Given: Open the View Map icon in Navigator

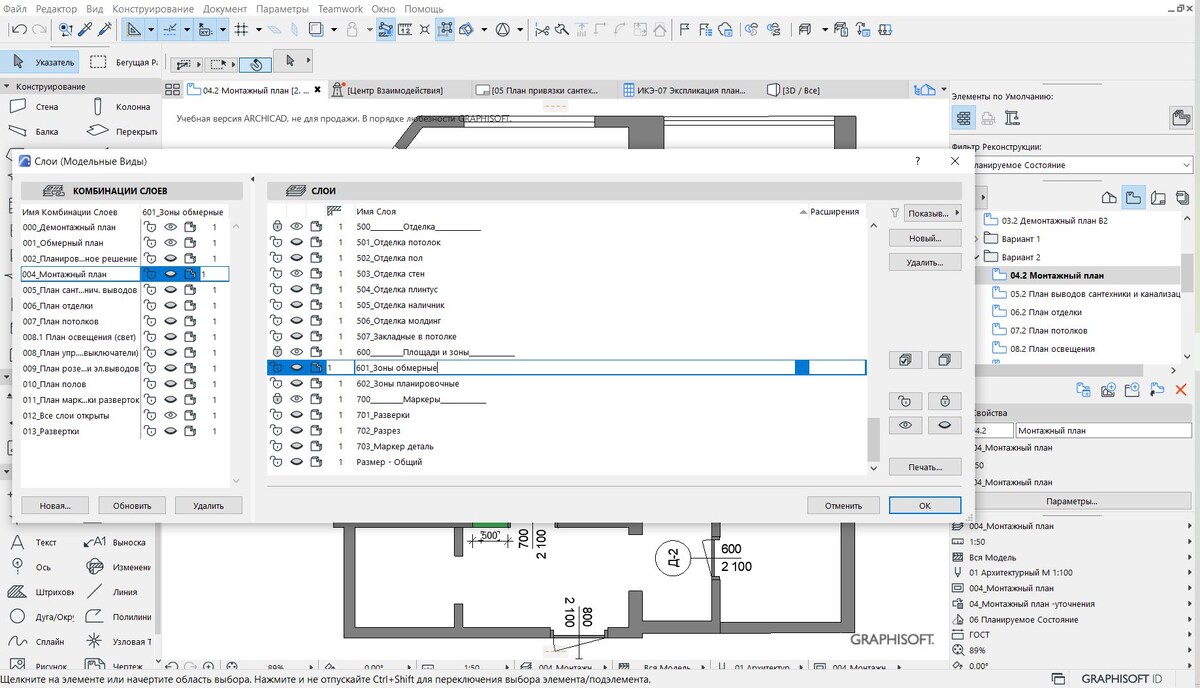Looking at the screenshot, I should coord(1134,197).
